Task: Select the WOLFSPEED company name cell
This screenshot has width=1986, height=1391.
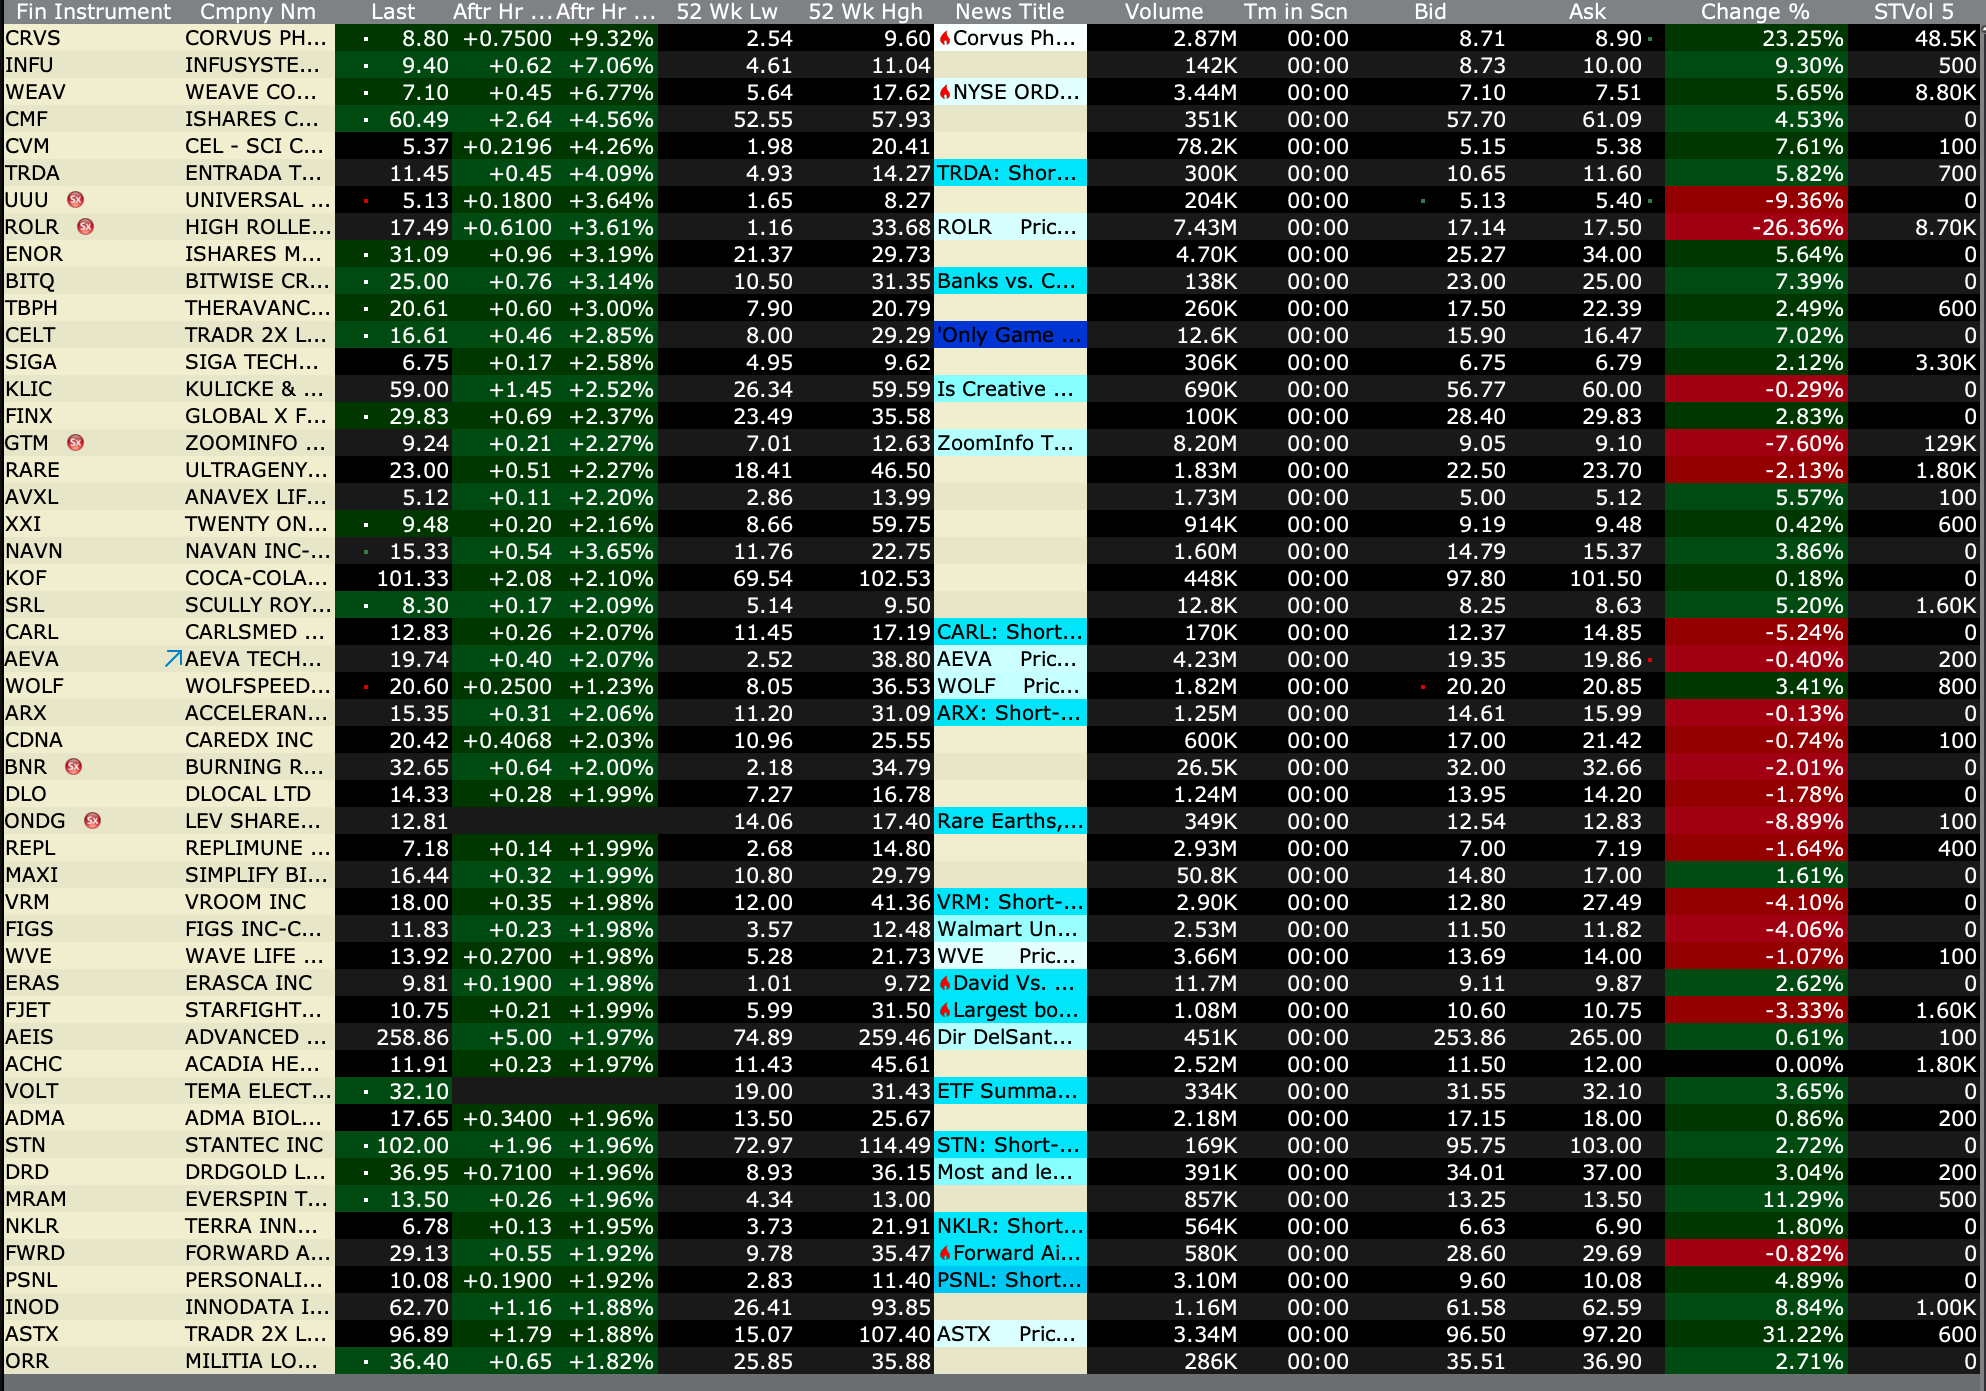Action: 257,686
